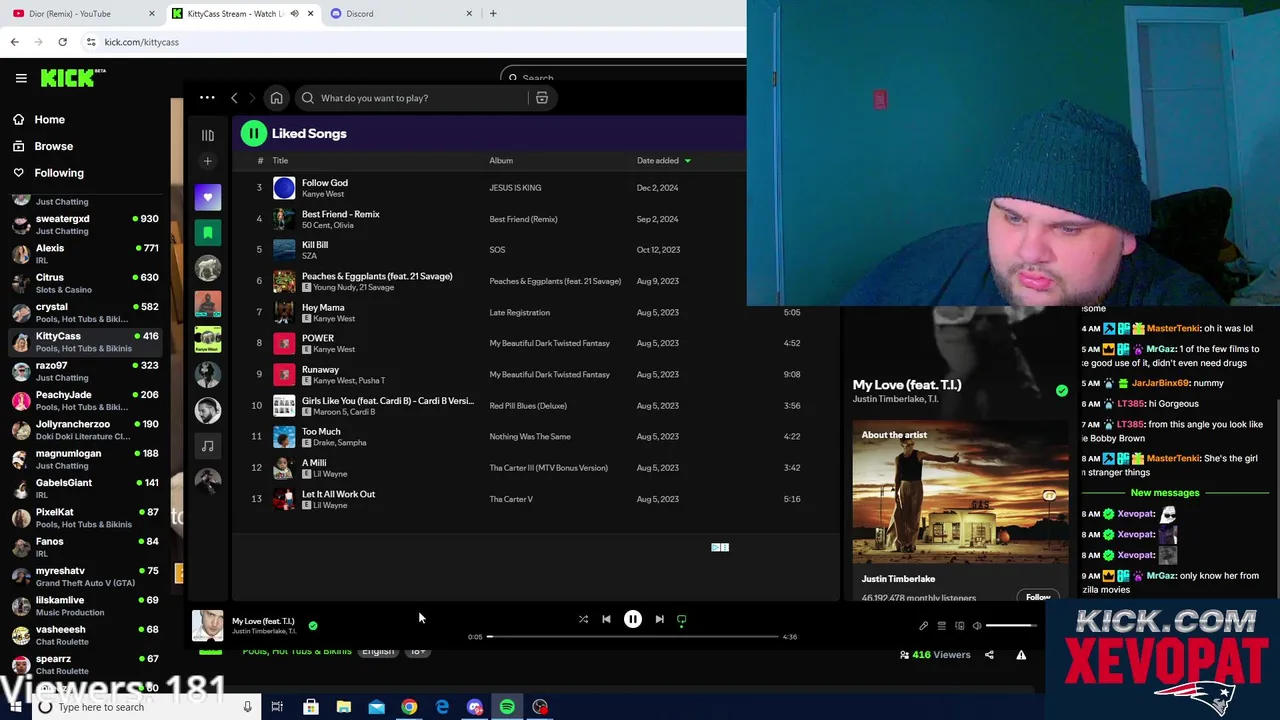Open Jollyrancherzoo channel in sidebar

[84, 429]
